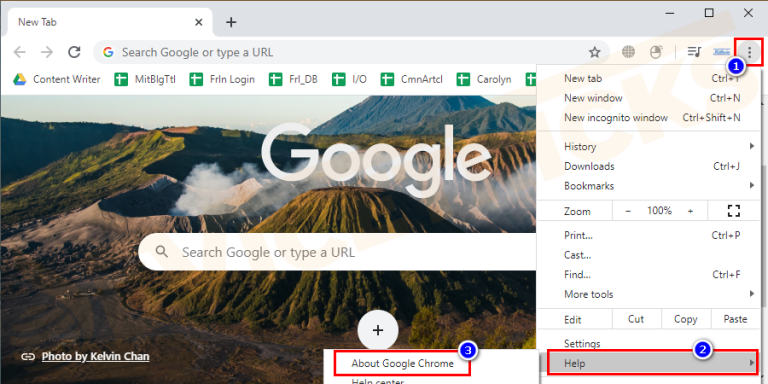Open Content Writer Drive bookmark
The width and height of the screenshot is (768, 384).
[x=56, y=79]
